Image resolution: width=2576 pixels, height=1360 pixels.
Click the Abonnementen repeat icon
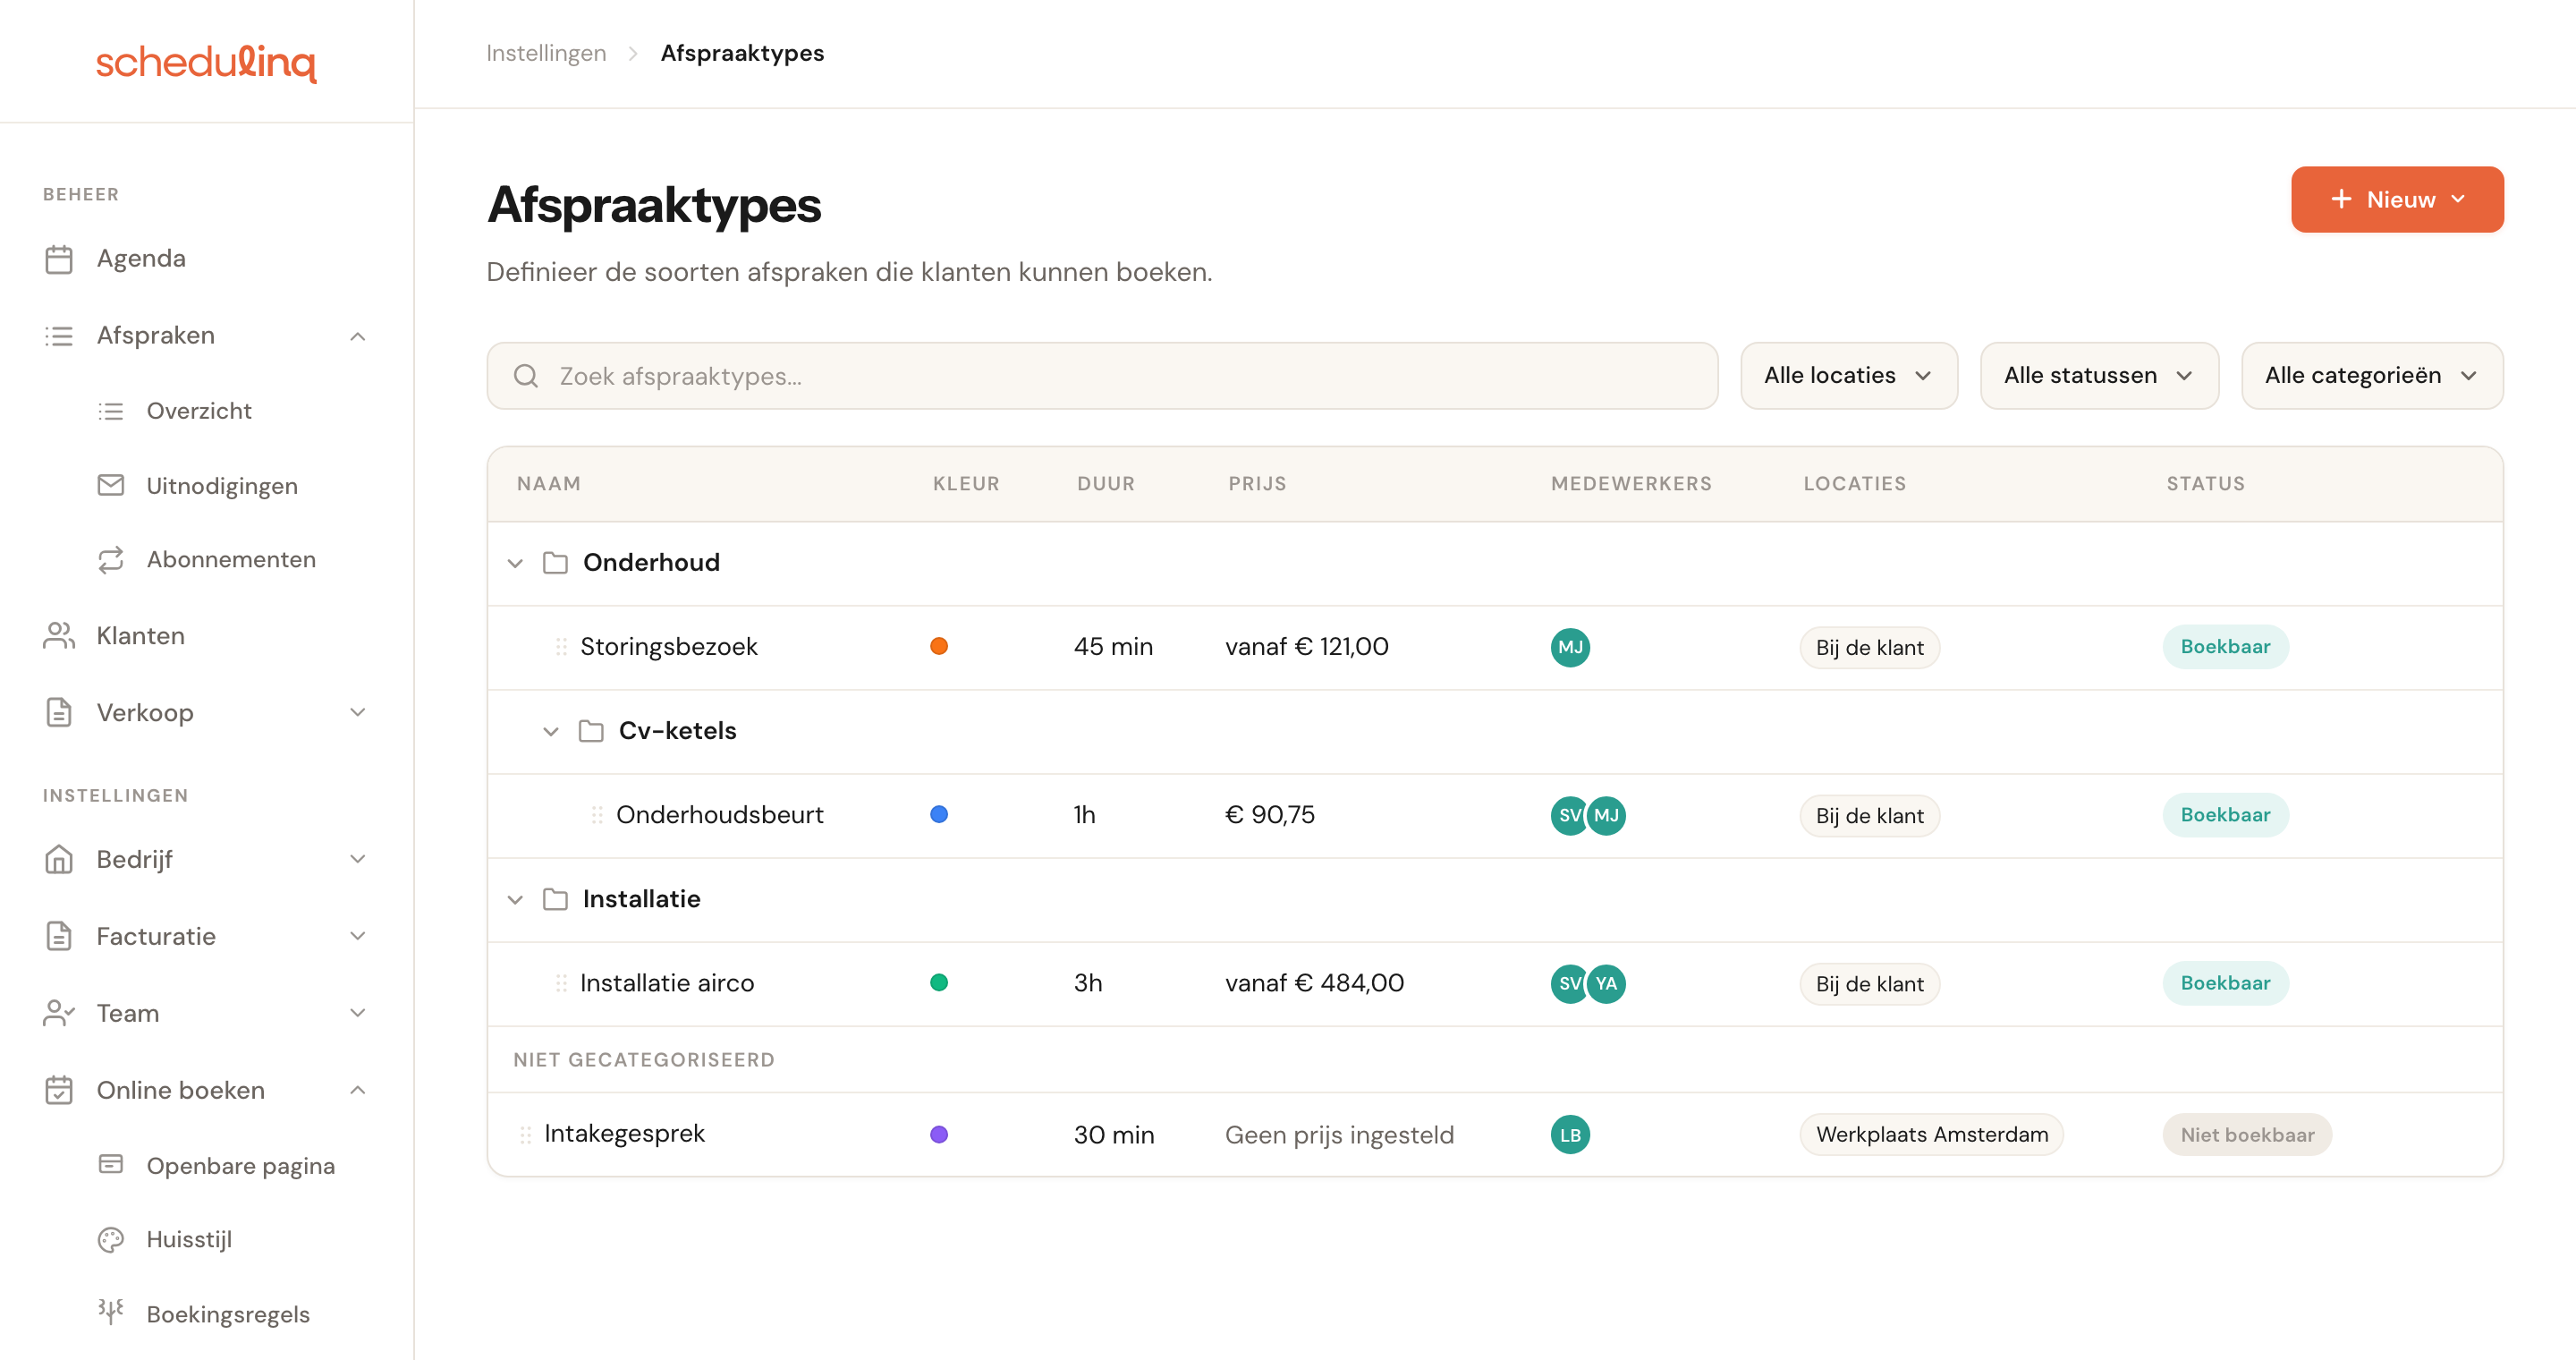point(111,559)
